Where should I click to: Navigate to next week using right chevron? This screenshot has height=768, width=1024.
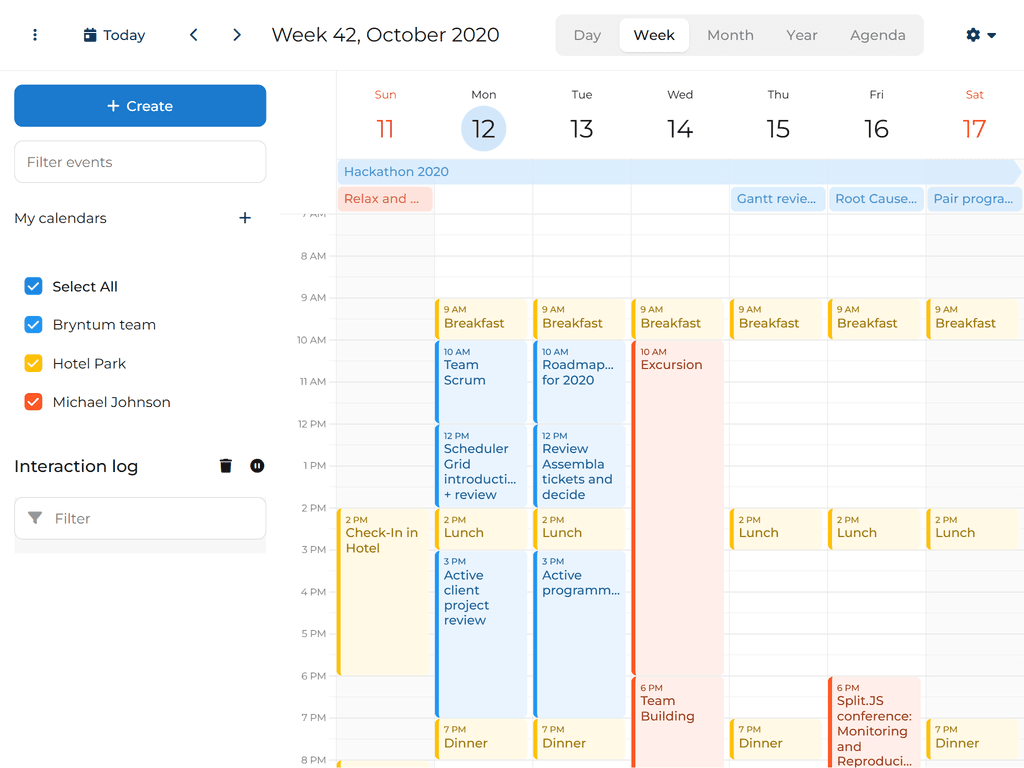click(237, 34)
